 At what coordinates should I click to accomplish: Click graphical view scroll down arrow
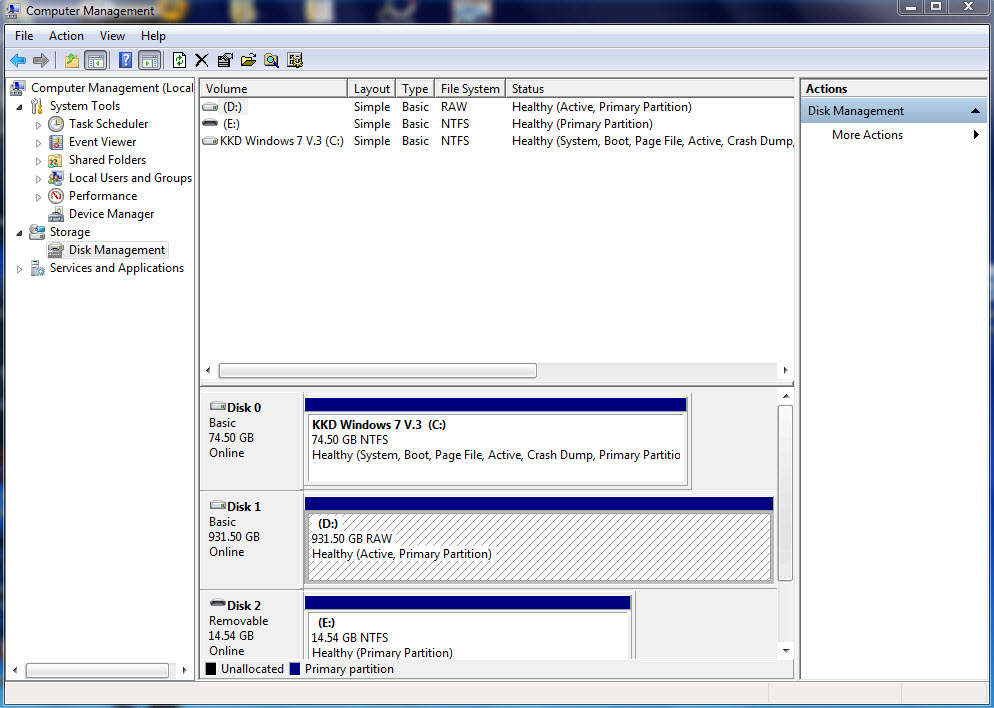point(786,651)
